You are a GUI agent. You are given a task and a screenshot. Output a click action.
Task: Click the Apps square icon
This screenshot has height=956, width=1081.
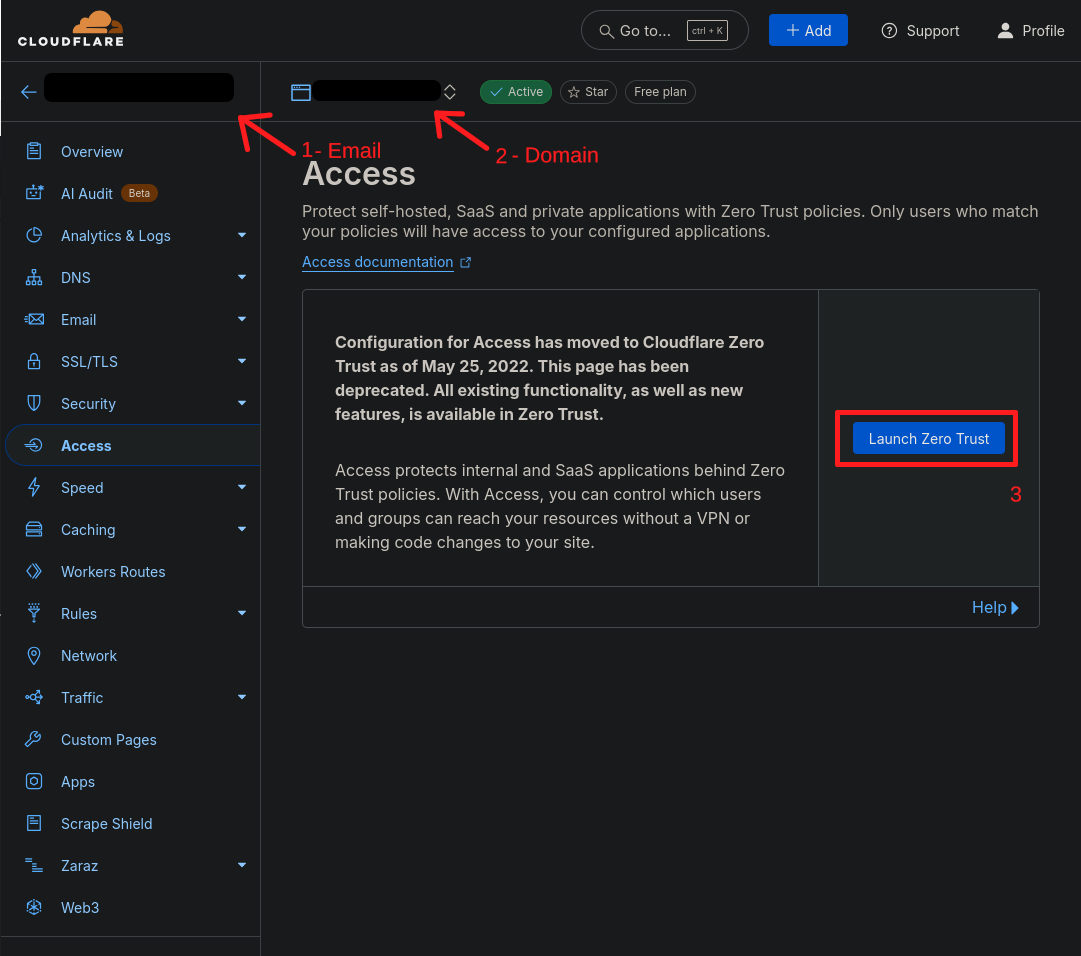click(x=34, y=782)
